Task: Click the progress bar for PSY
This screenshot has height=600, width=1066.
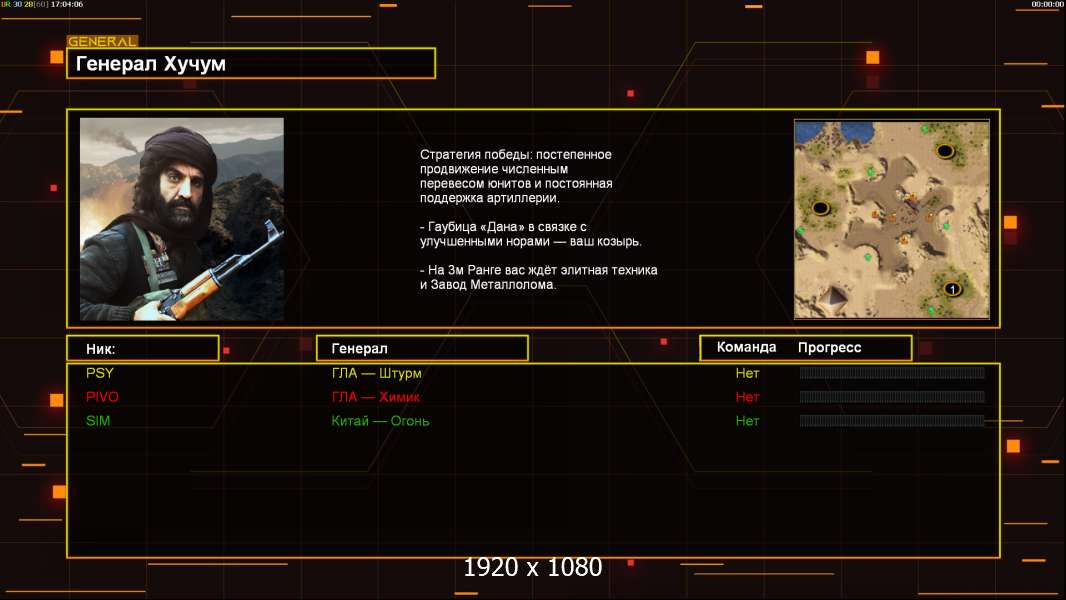Action: 892,373
